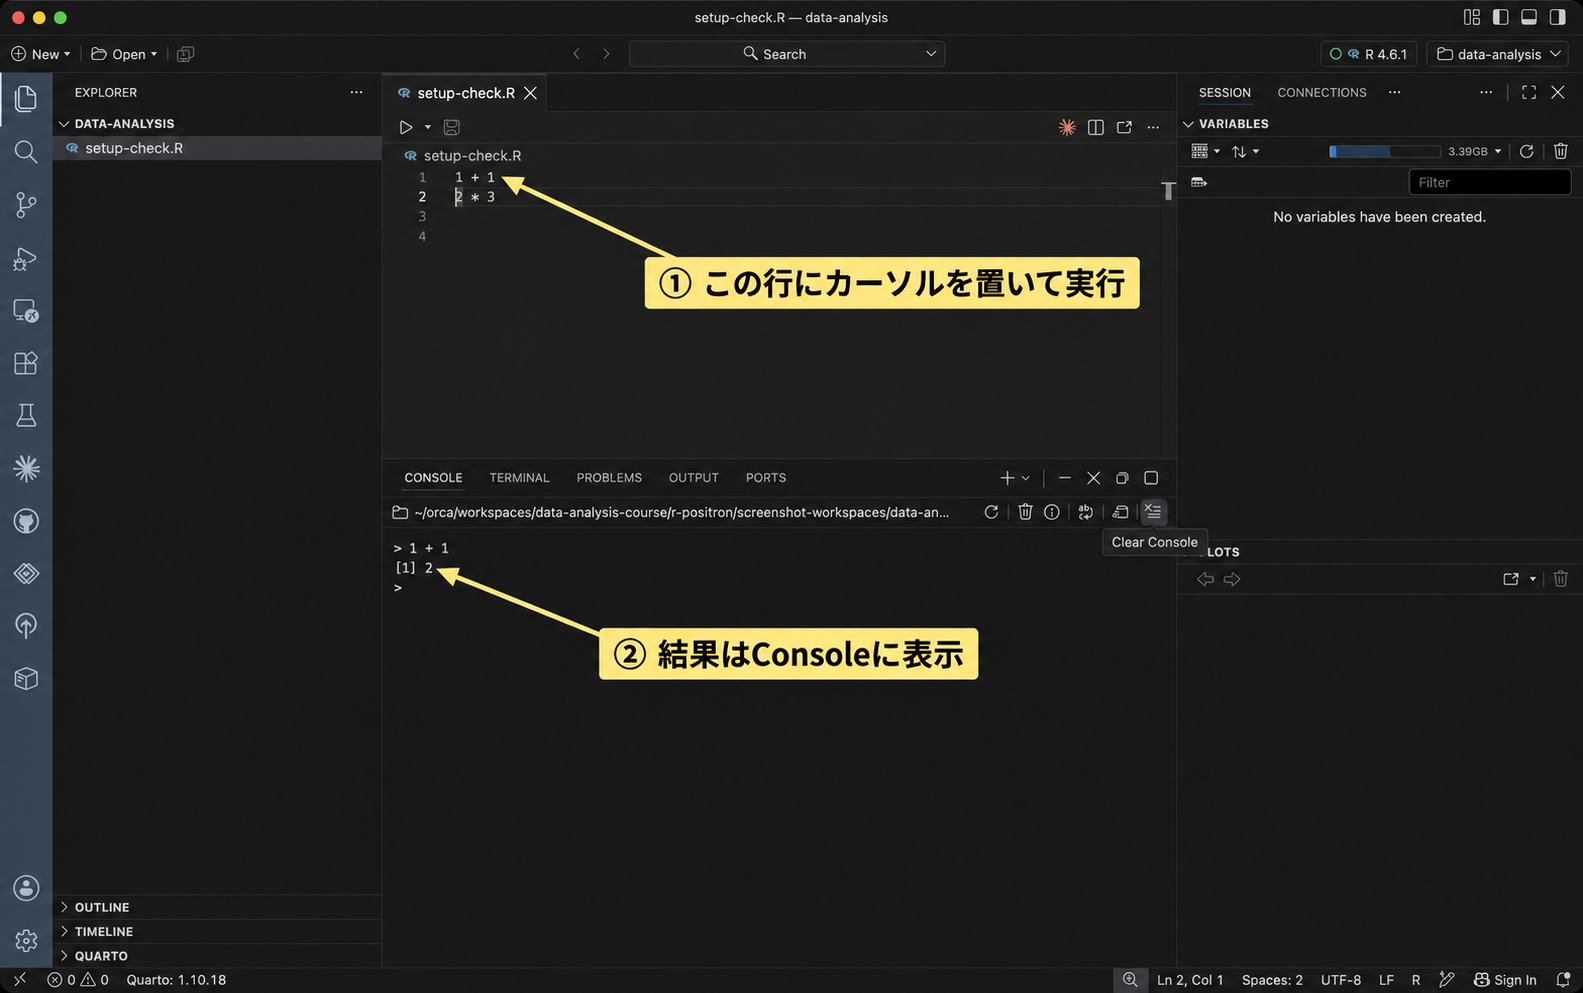Image resolution: width=1583 pixels, height=993 pixels.
Task: Delete all variables with trash icon
Action: pos(1561,151)
